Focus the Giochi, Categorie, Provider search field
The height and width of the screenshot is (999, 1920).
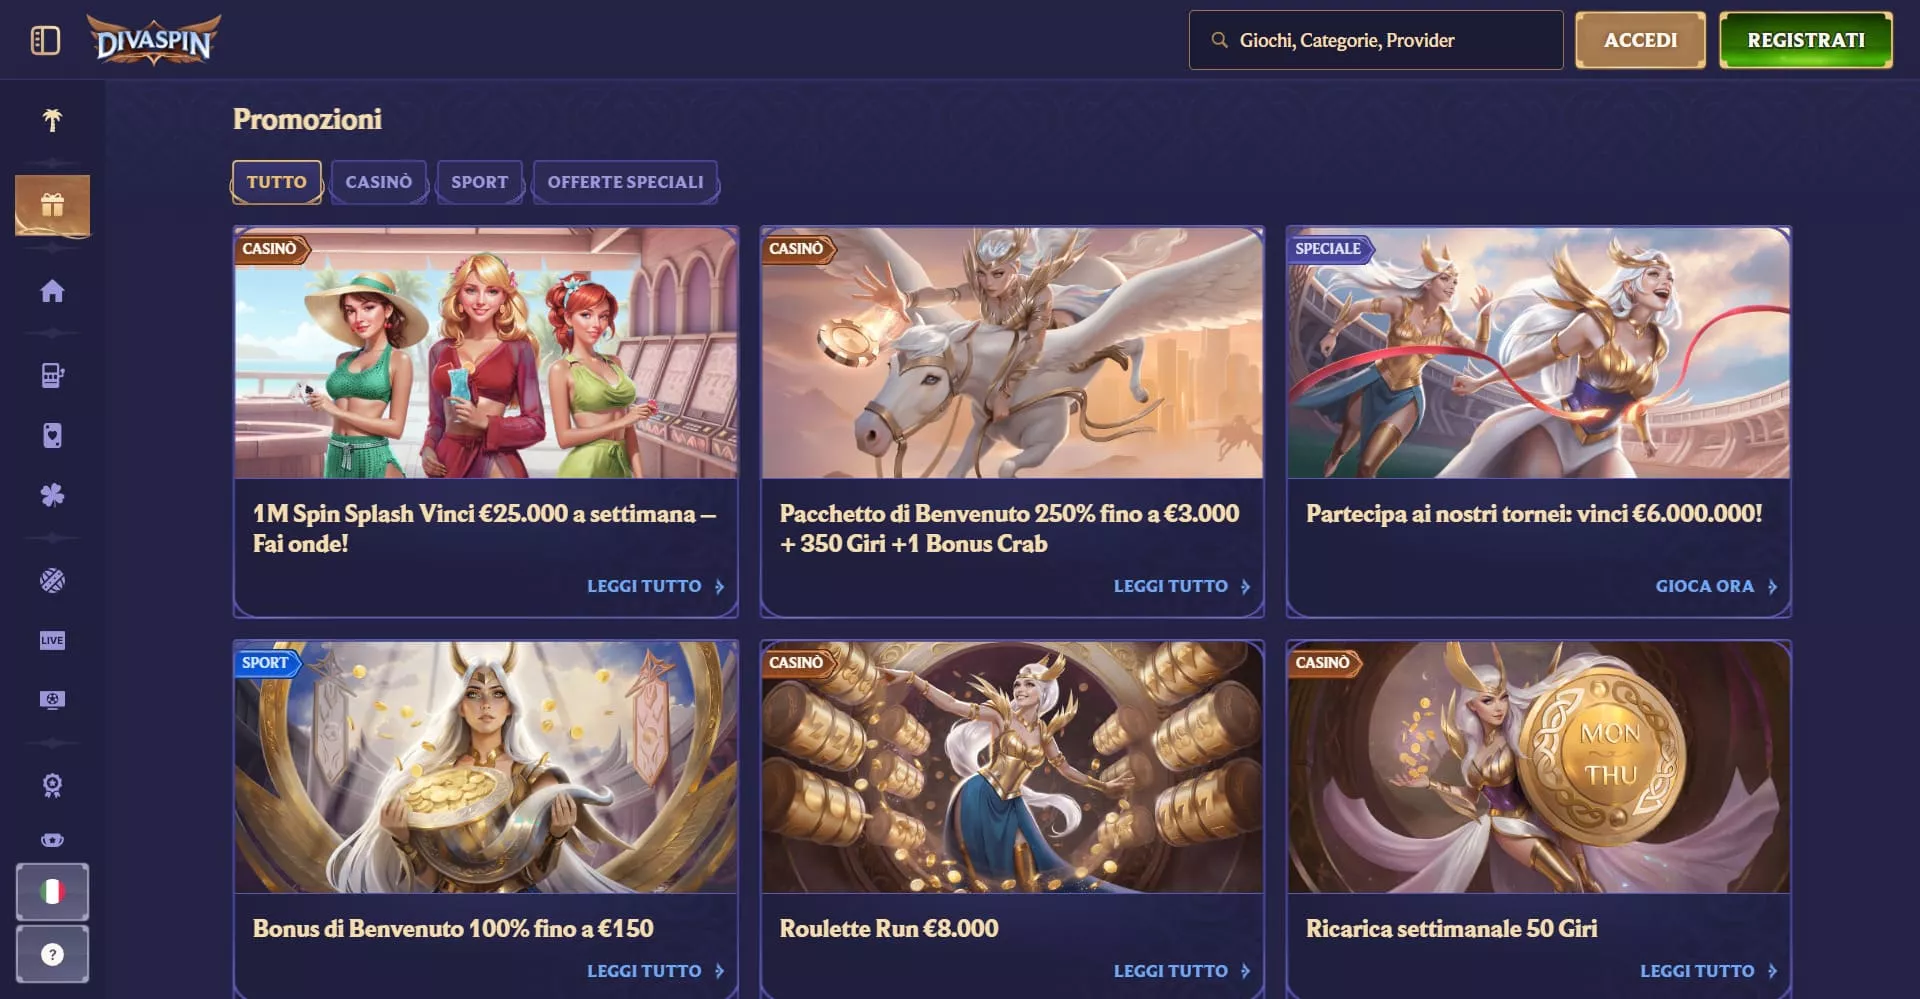click(x=1376, y=40)
